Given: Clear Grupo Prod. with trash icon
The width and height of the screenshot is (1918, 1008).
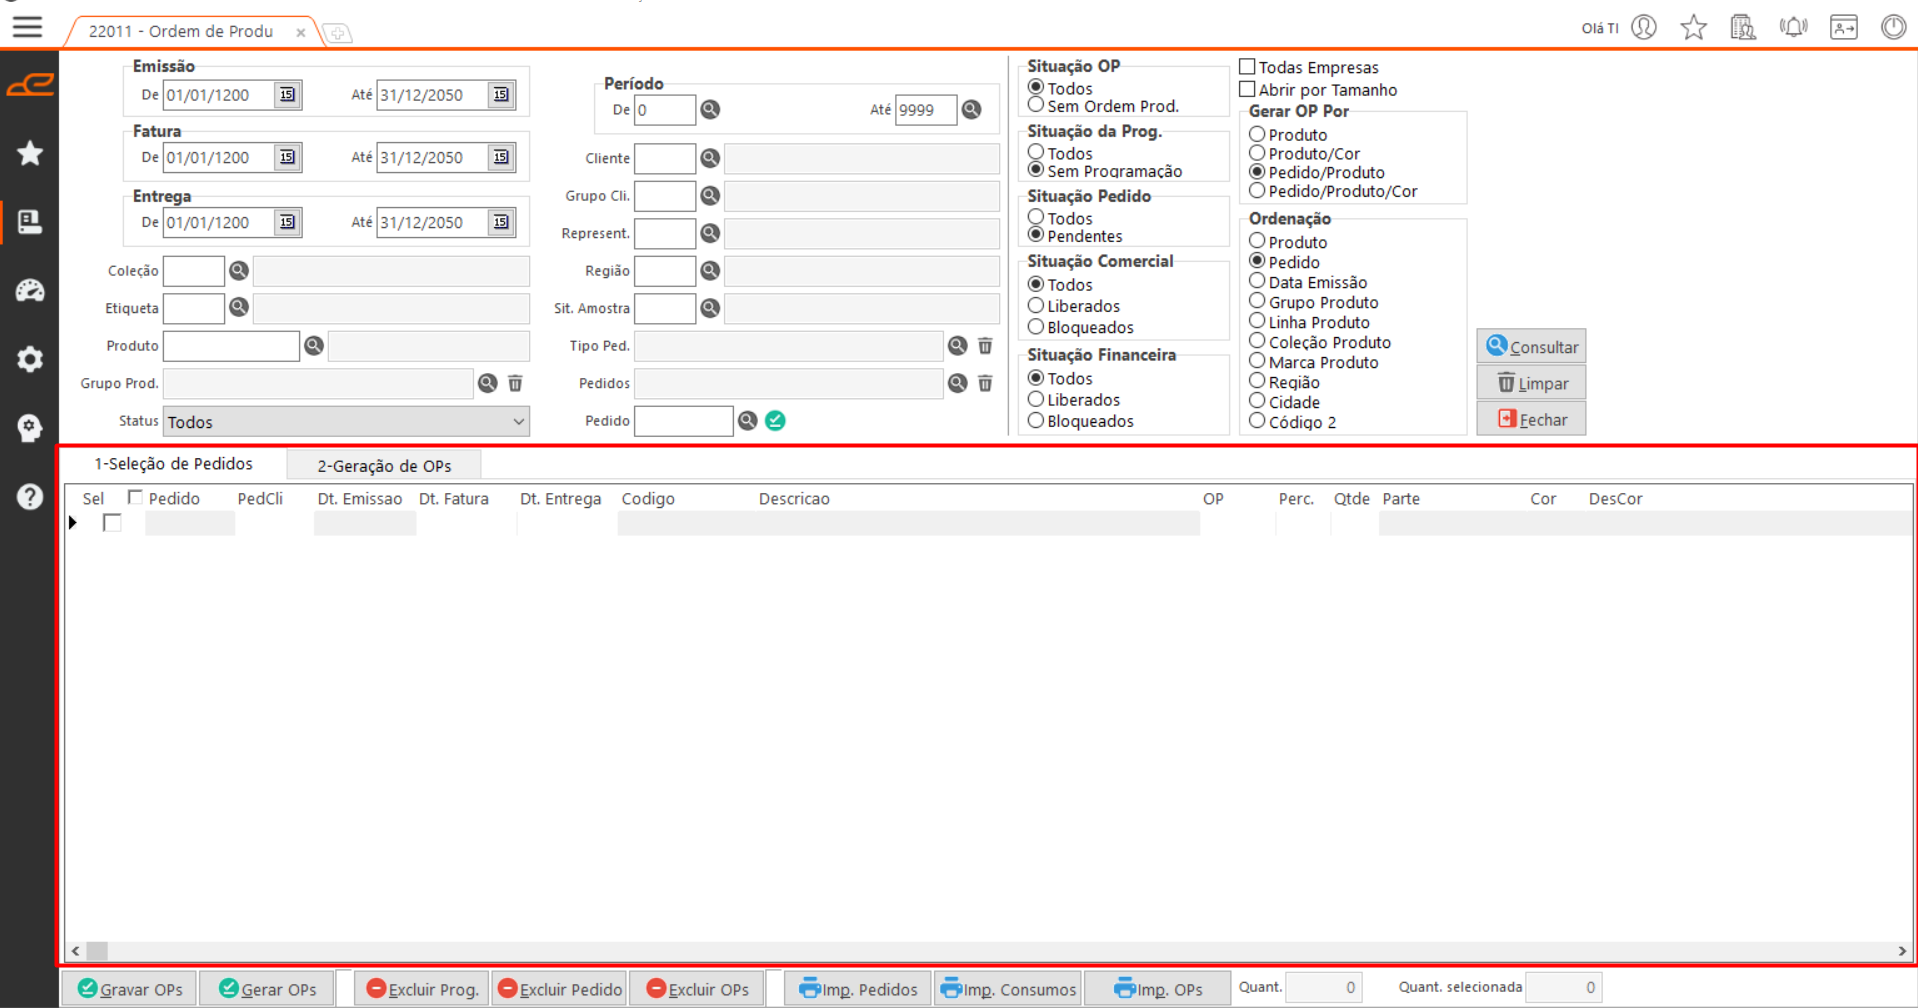Looking at the screenshot, I should click(x=515, y=383).
